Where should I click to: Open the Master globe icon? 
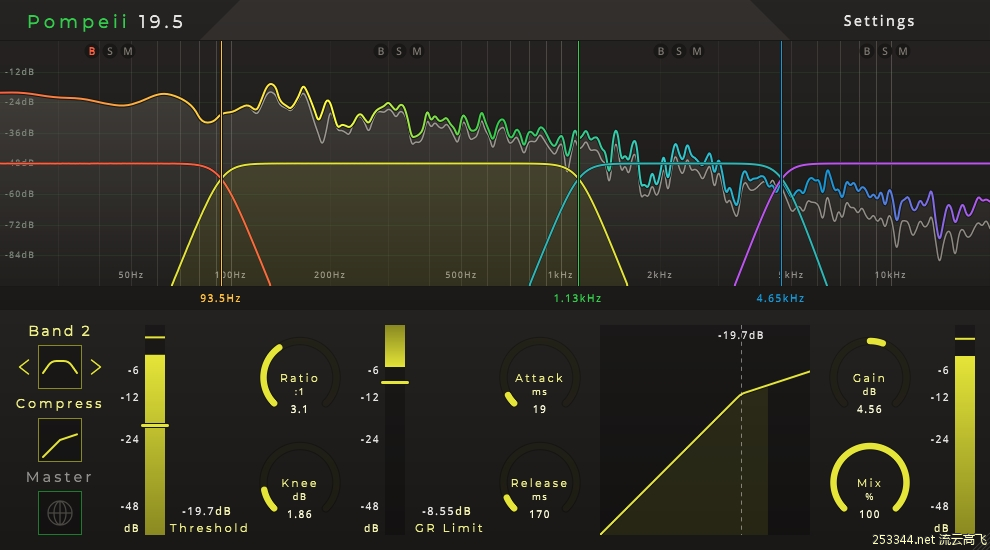60,513
